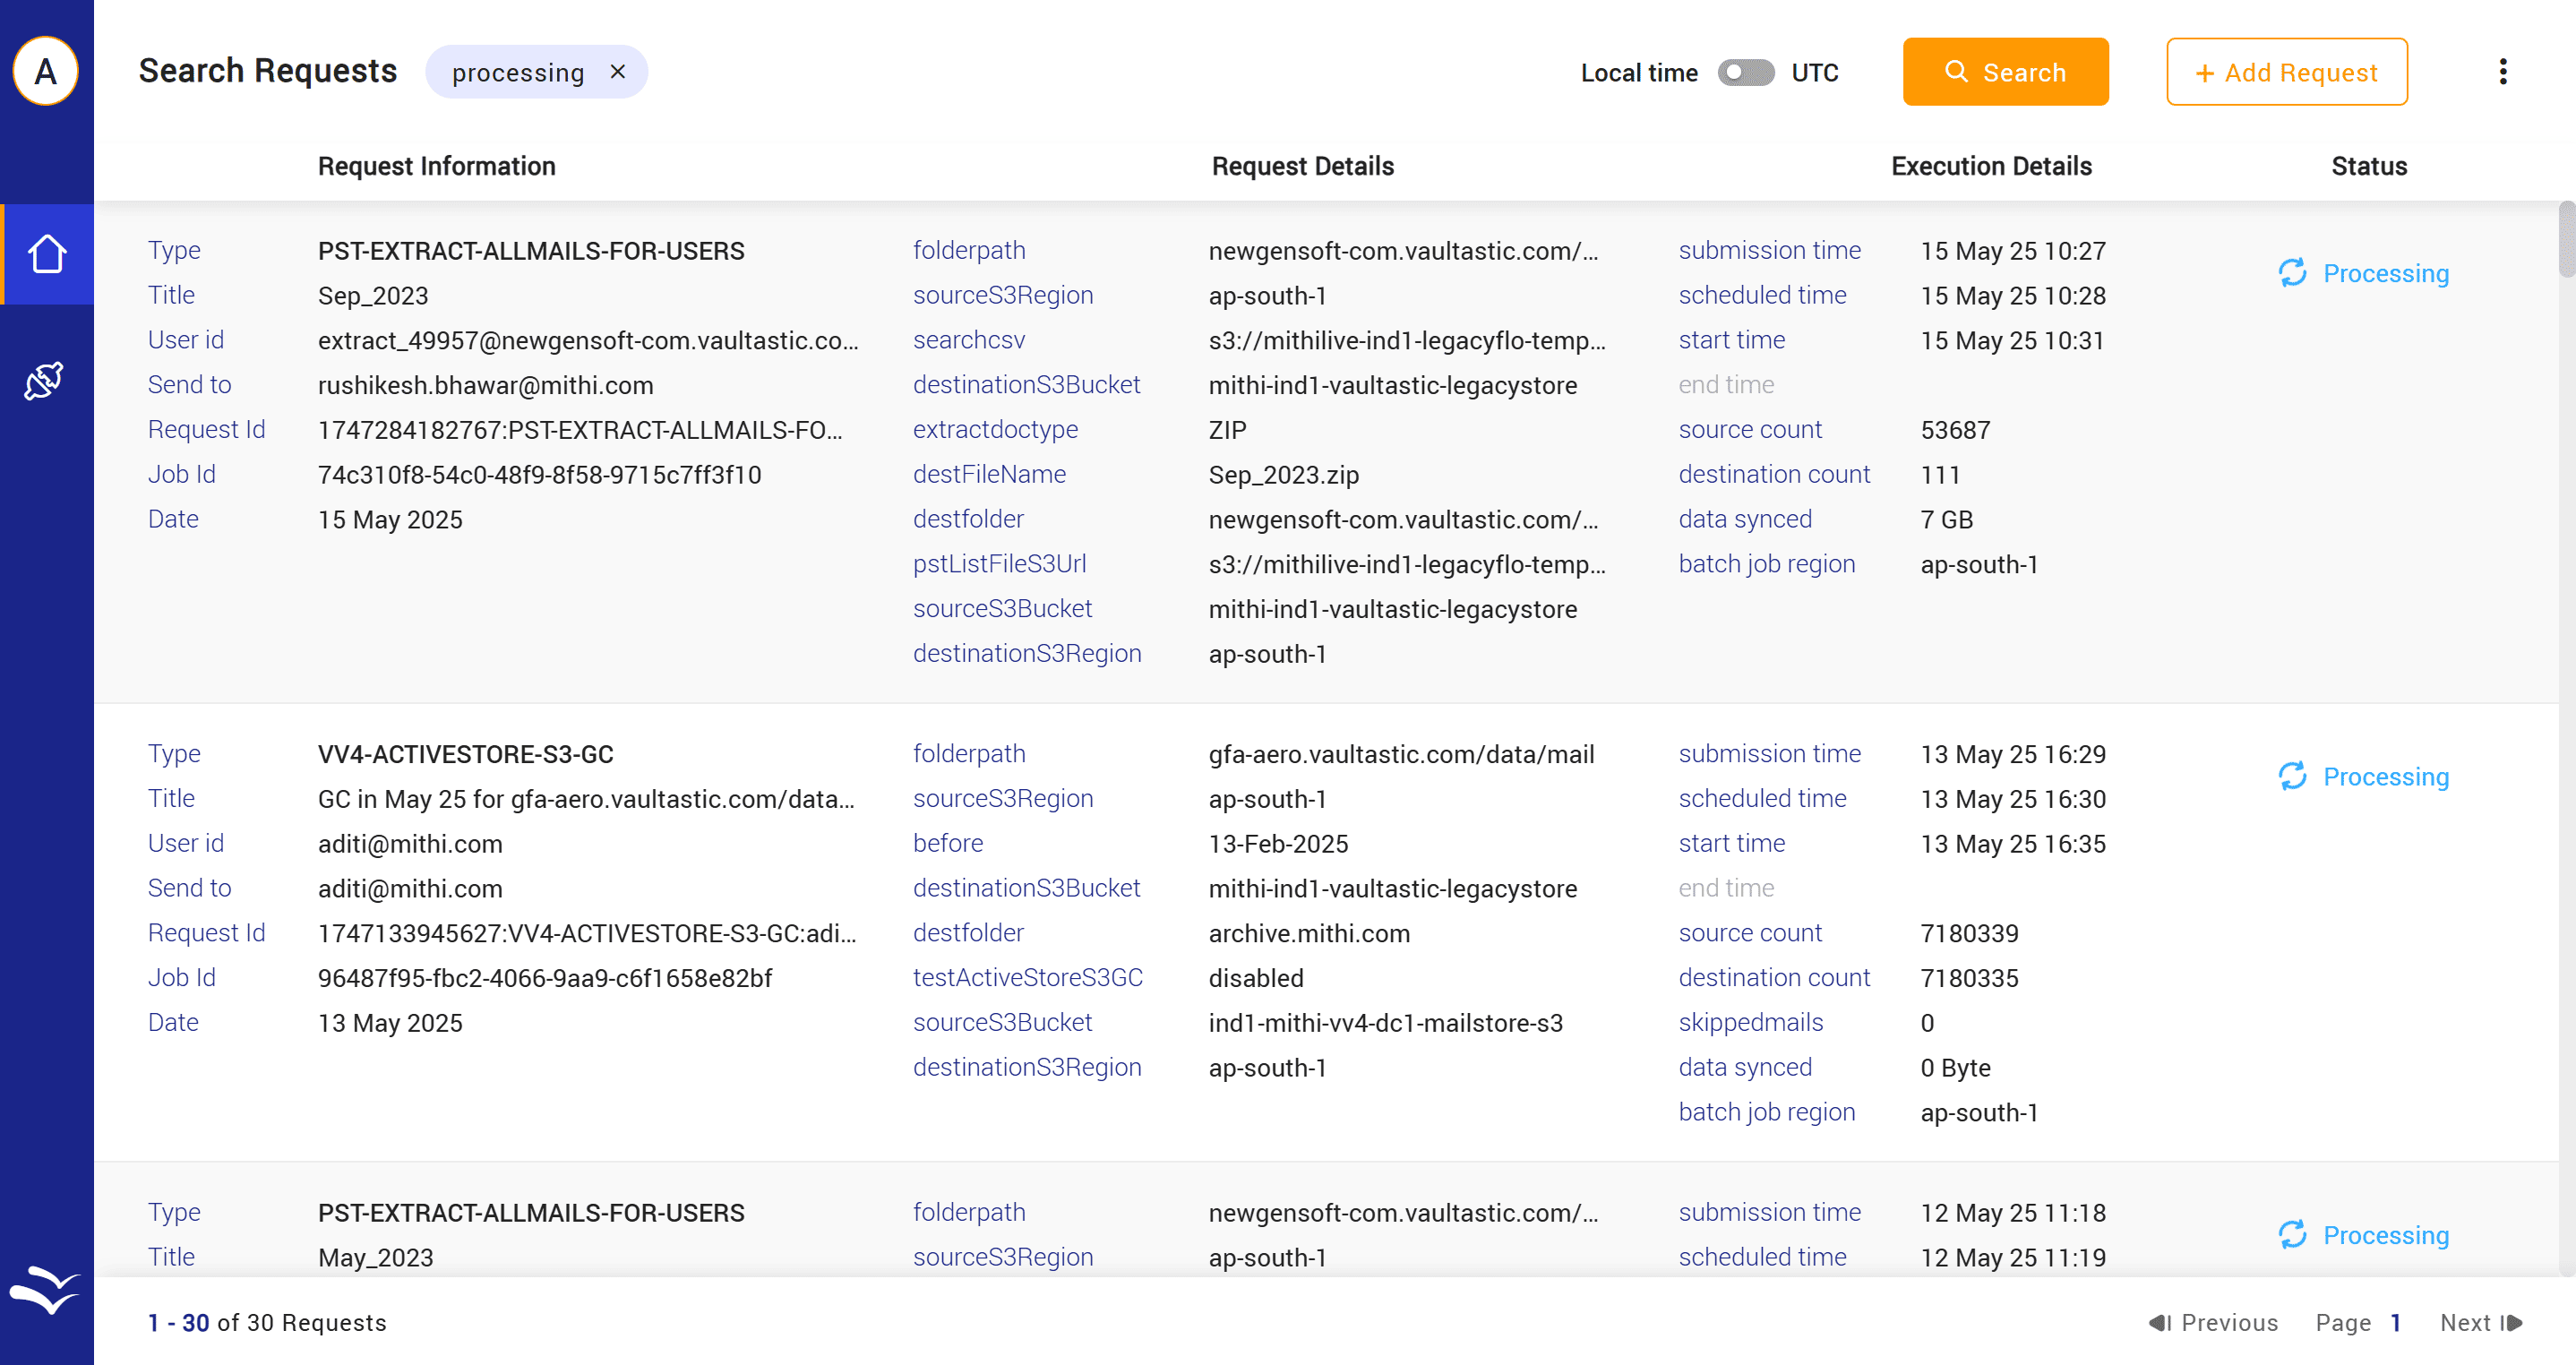Viewport: 2576px width, 1365px height.
Task: Click the processing filter tag label
Action: [517, 73]
